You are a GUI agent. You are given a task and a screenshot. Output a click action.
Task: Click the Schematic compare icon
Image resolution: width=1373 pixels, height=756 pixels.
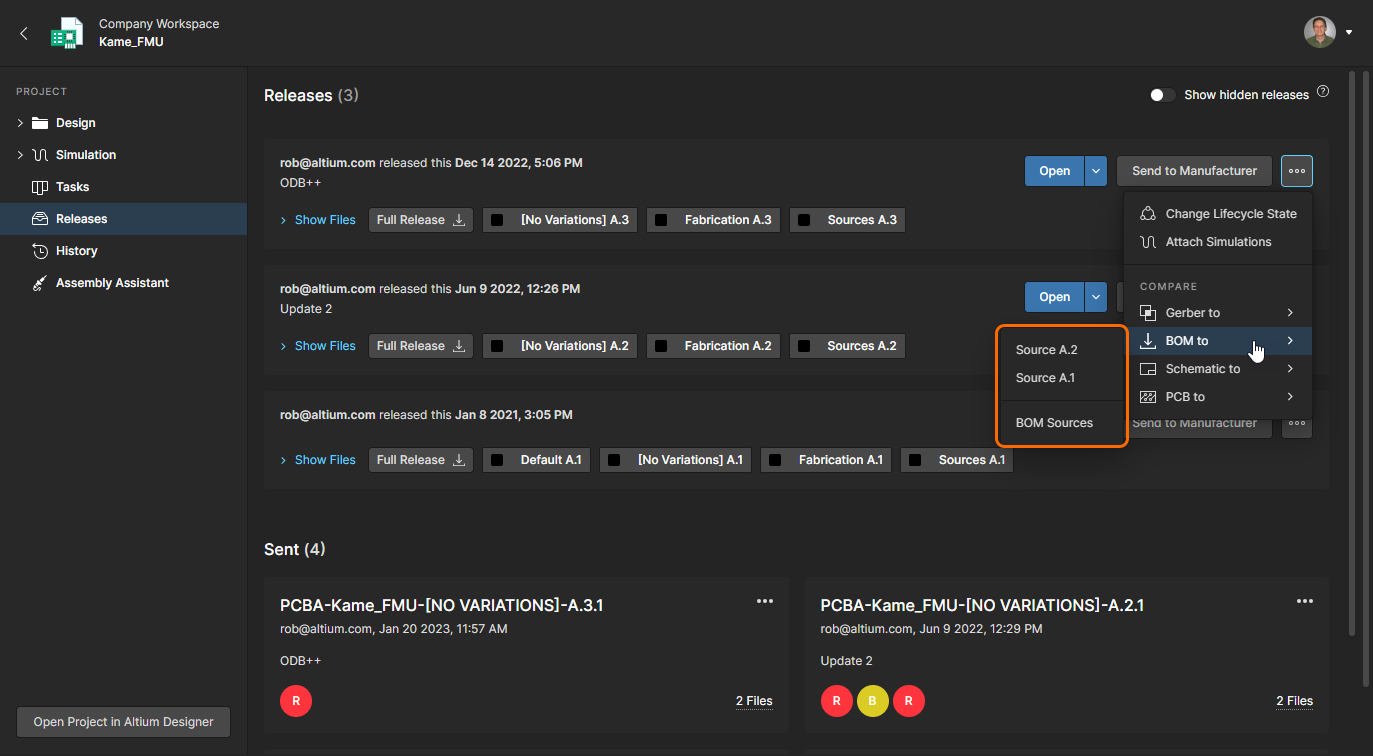click(x=1148, y=369)
